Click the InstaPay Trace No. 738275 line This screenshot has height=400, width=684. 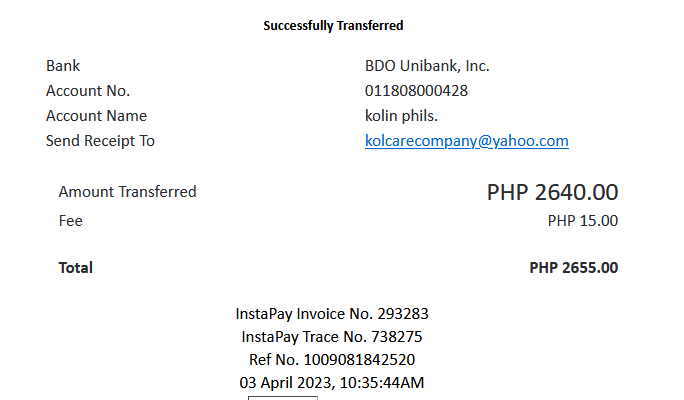332,336
